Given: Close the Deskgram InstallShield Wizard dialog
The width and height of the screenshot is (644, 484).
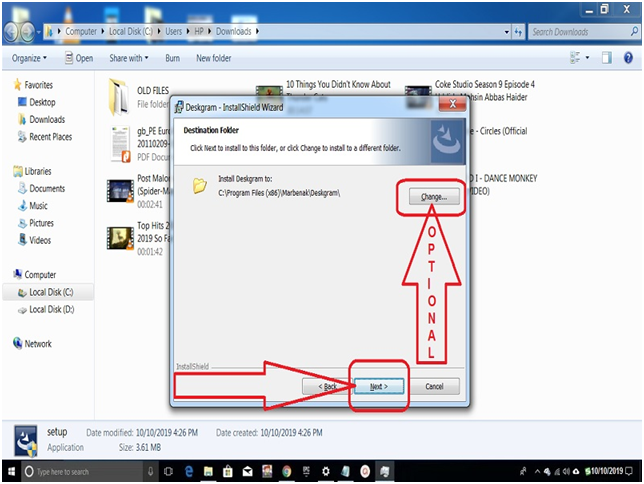Looking at the screenshot, I should click(452, 104).
